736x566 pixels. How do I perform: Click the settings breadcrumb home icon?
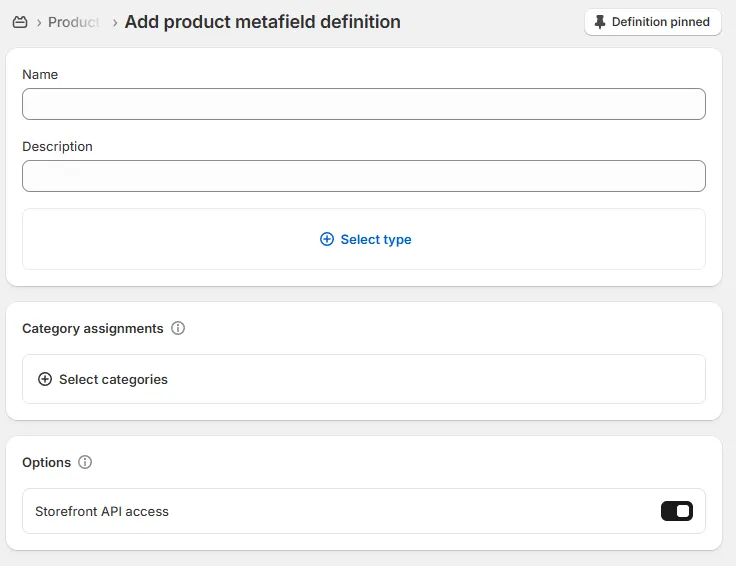[x=20, y=22]
